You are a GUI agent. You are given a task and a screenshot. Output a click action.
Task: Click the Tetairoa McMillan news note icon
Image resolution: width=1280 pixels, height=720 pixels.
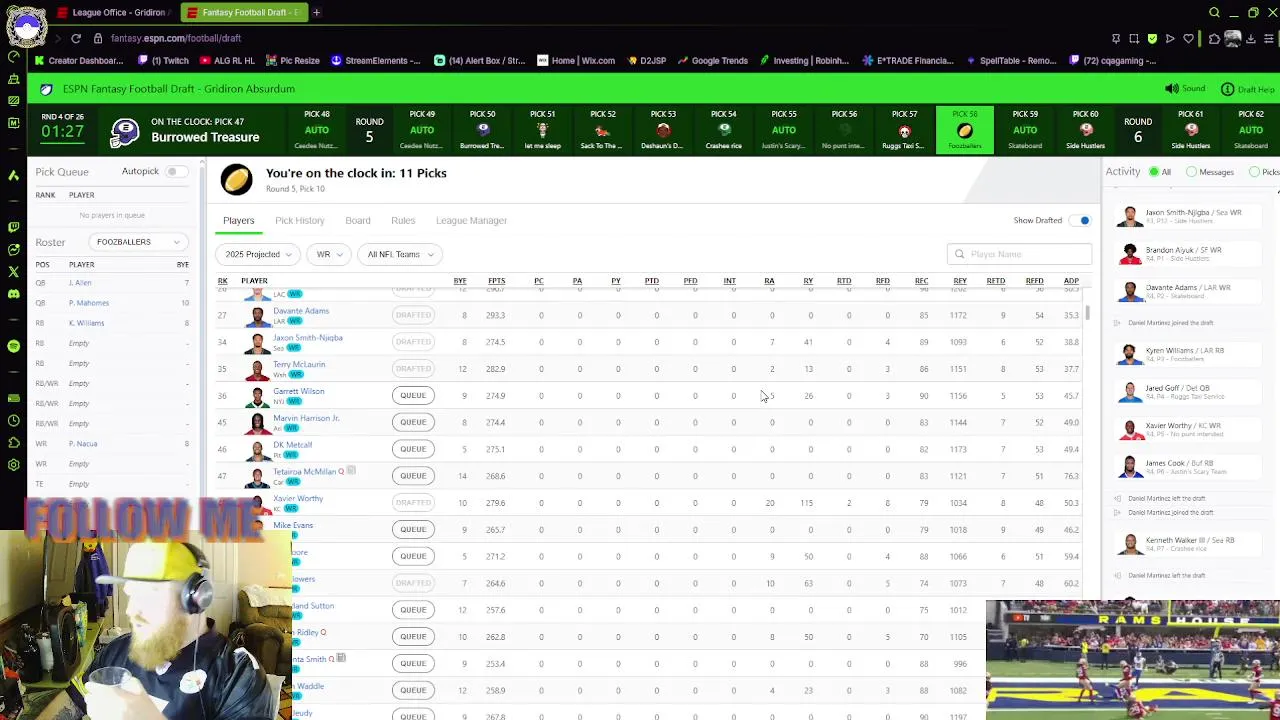[x=351, y=471]
